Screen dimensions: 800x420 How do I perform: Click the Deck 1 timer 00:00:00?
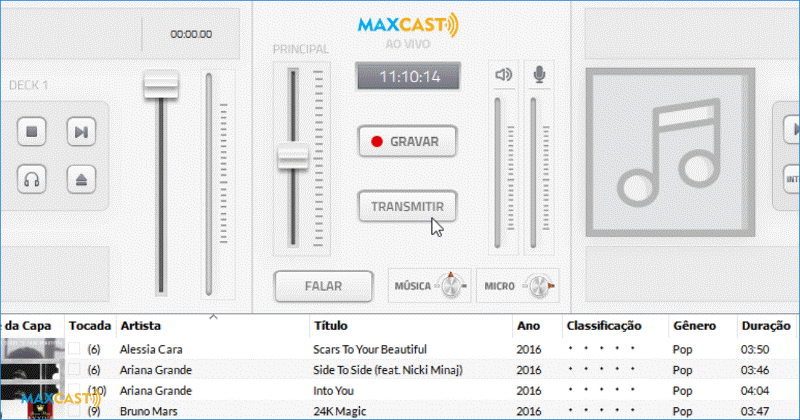191,34
